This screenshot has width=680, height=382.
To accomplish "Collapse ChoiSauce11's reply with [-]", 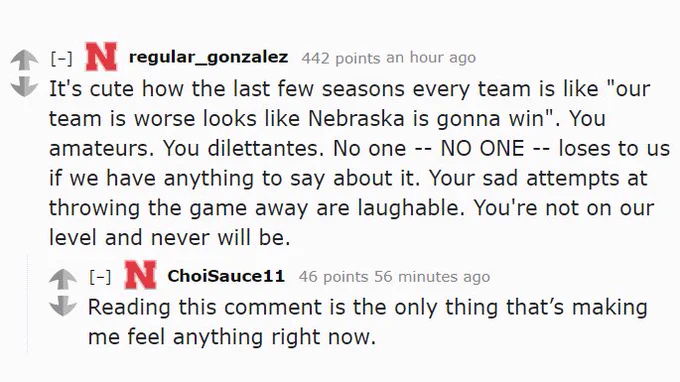I will coord(100,277).
